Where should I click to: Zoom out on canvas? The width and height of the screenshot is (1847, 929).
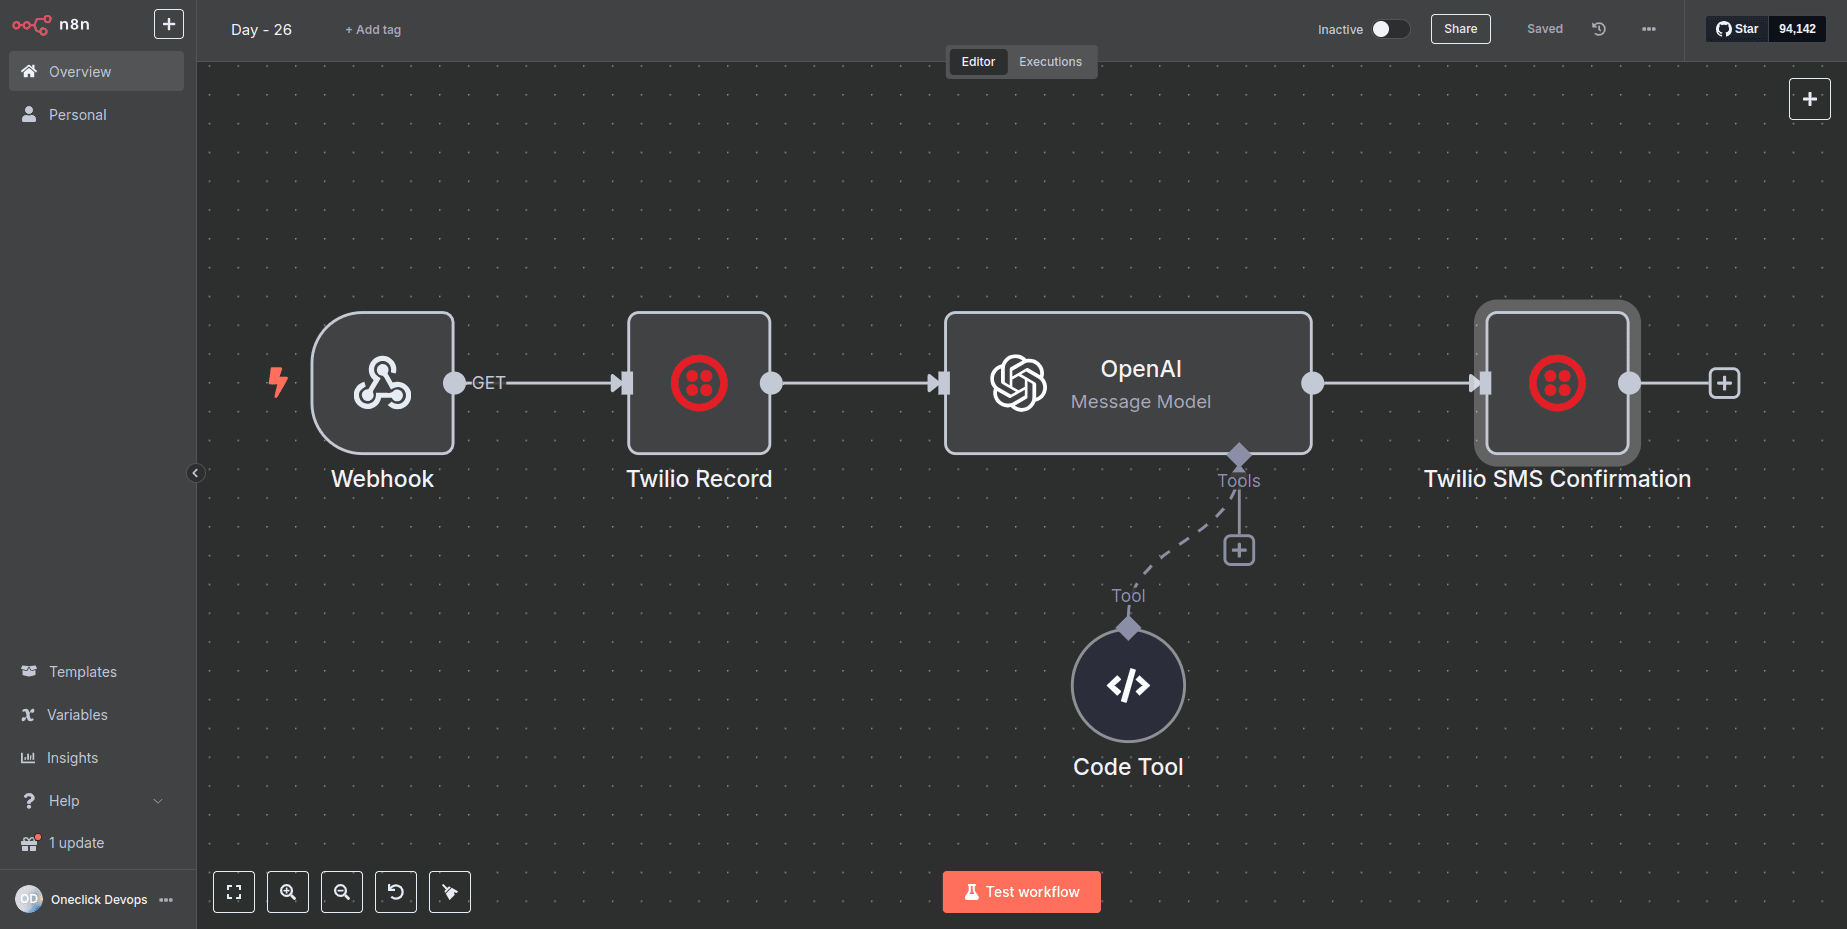click(x=342, y=892)
